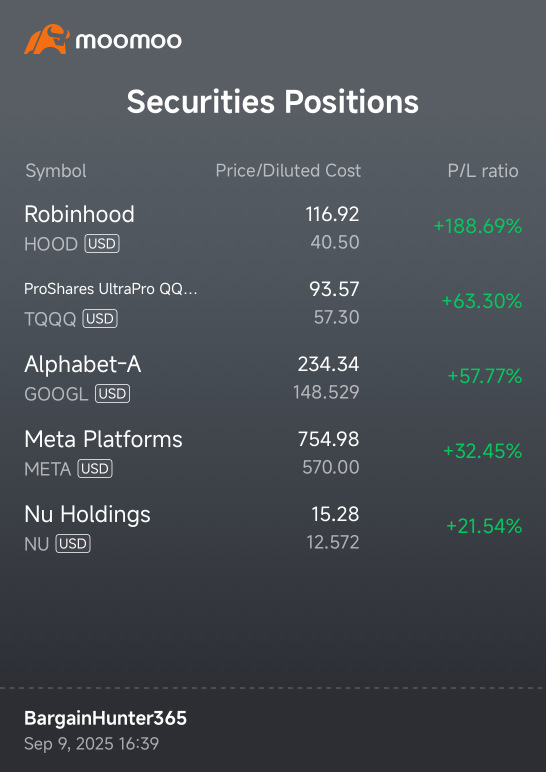
Task: Select the Price/Diluted Cost column header
Action: coord(288,171)
